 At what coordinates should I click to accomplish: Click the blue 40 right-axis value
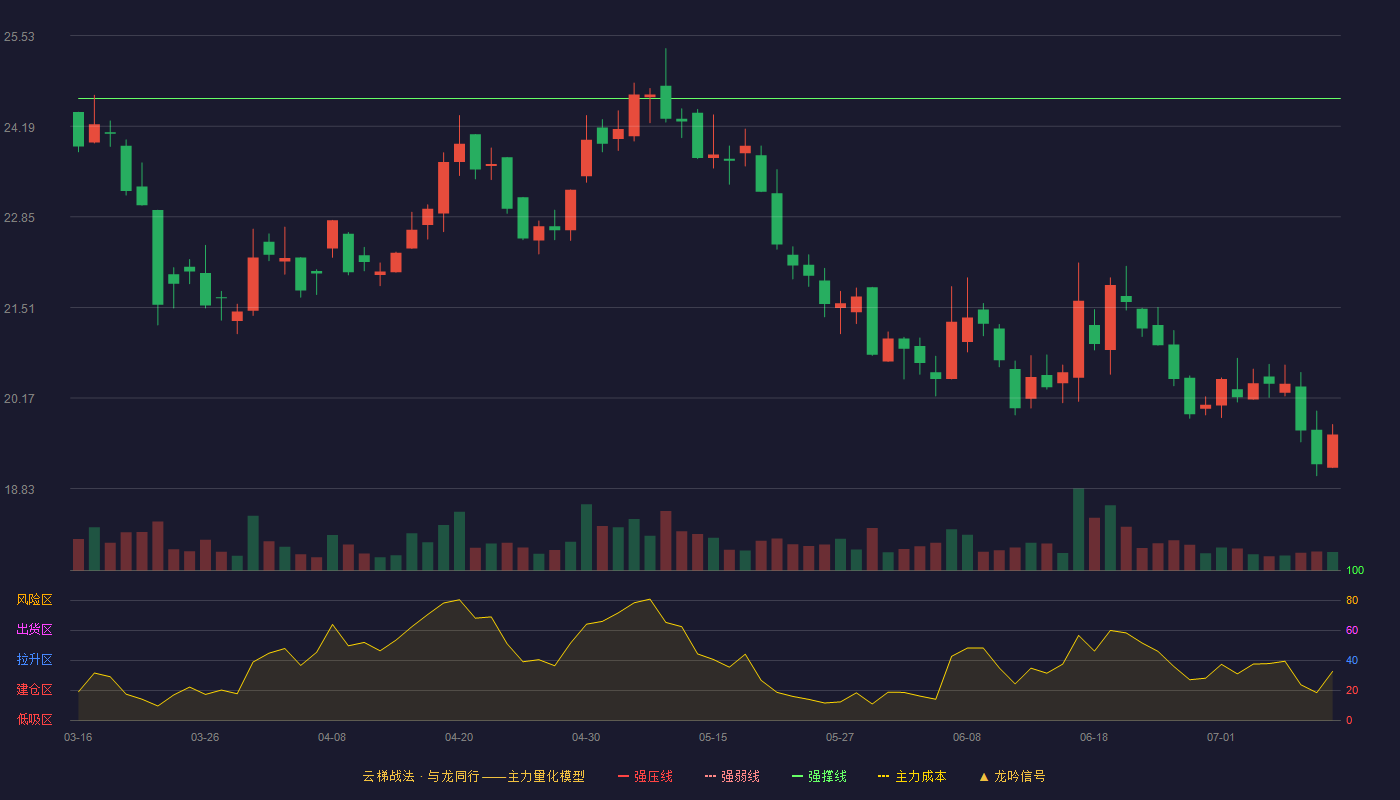point(1352,660)
